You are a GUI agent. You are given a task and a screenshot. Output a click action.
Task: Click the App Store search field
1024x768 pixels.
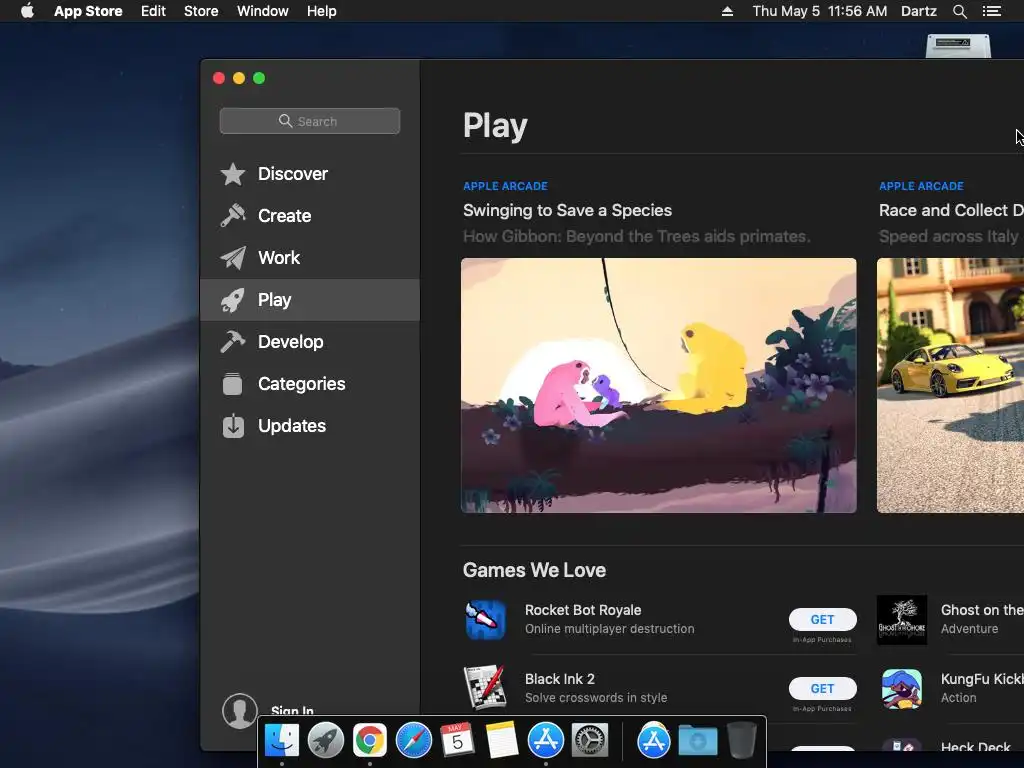tap(310, 121)
